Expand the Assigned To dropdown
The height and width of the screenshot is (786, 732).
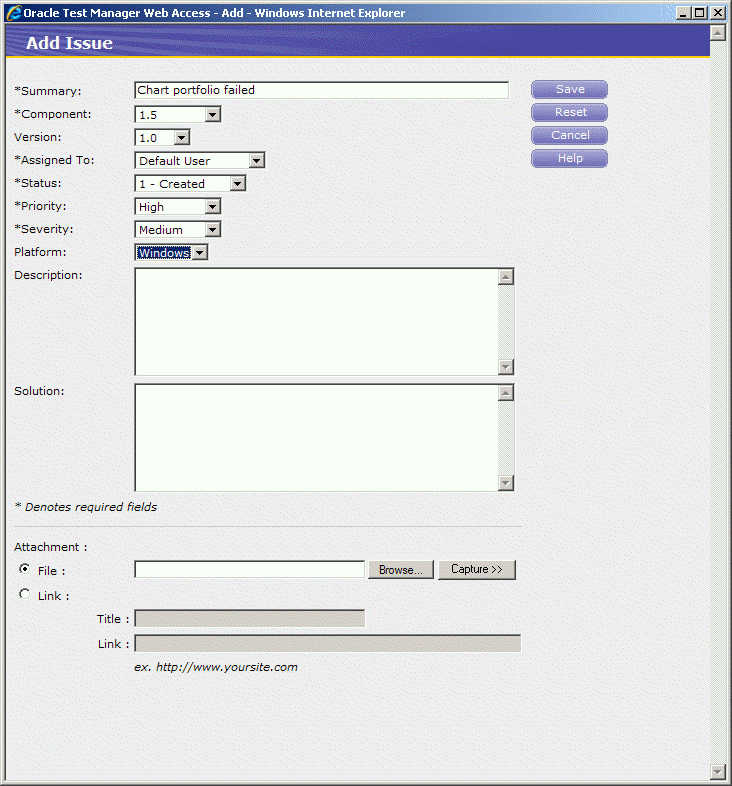coord(200,160)
